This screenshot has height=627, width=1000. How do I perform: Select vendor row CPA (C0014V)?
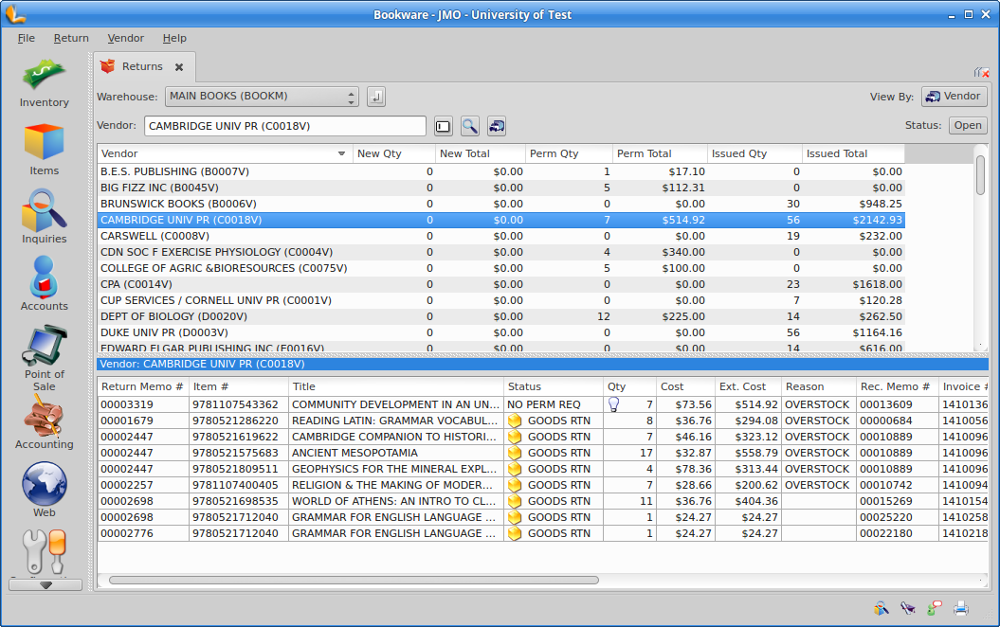pyautogui.click(x=501, y=284)
